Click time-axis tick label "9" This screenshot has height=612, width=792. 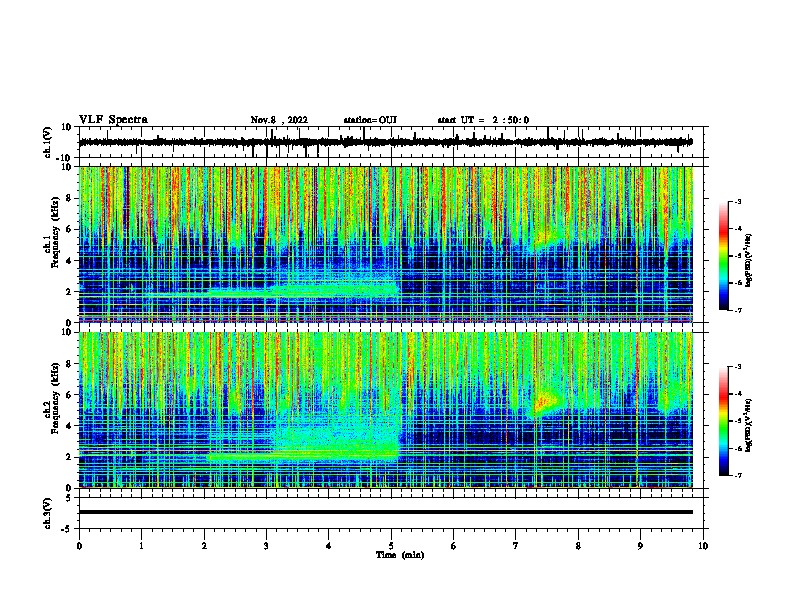640,546
